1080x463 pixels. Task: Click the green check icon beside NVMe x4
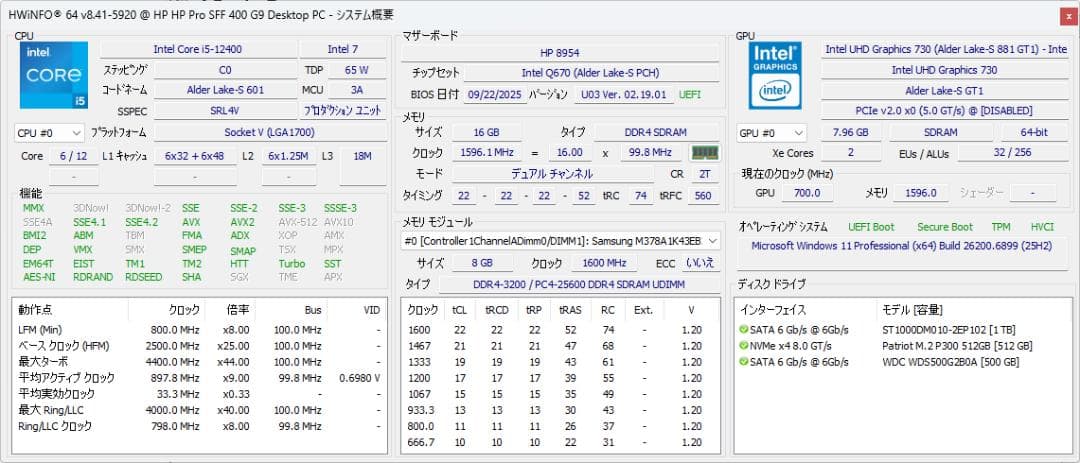coord(743,346)
